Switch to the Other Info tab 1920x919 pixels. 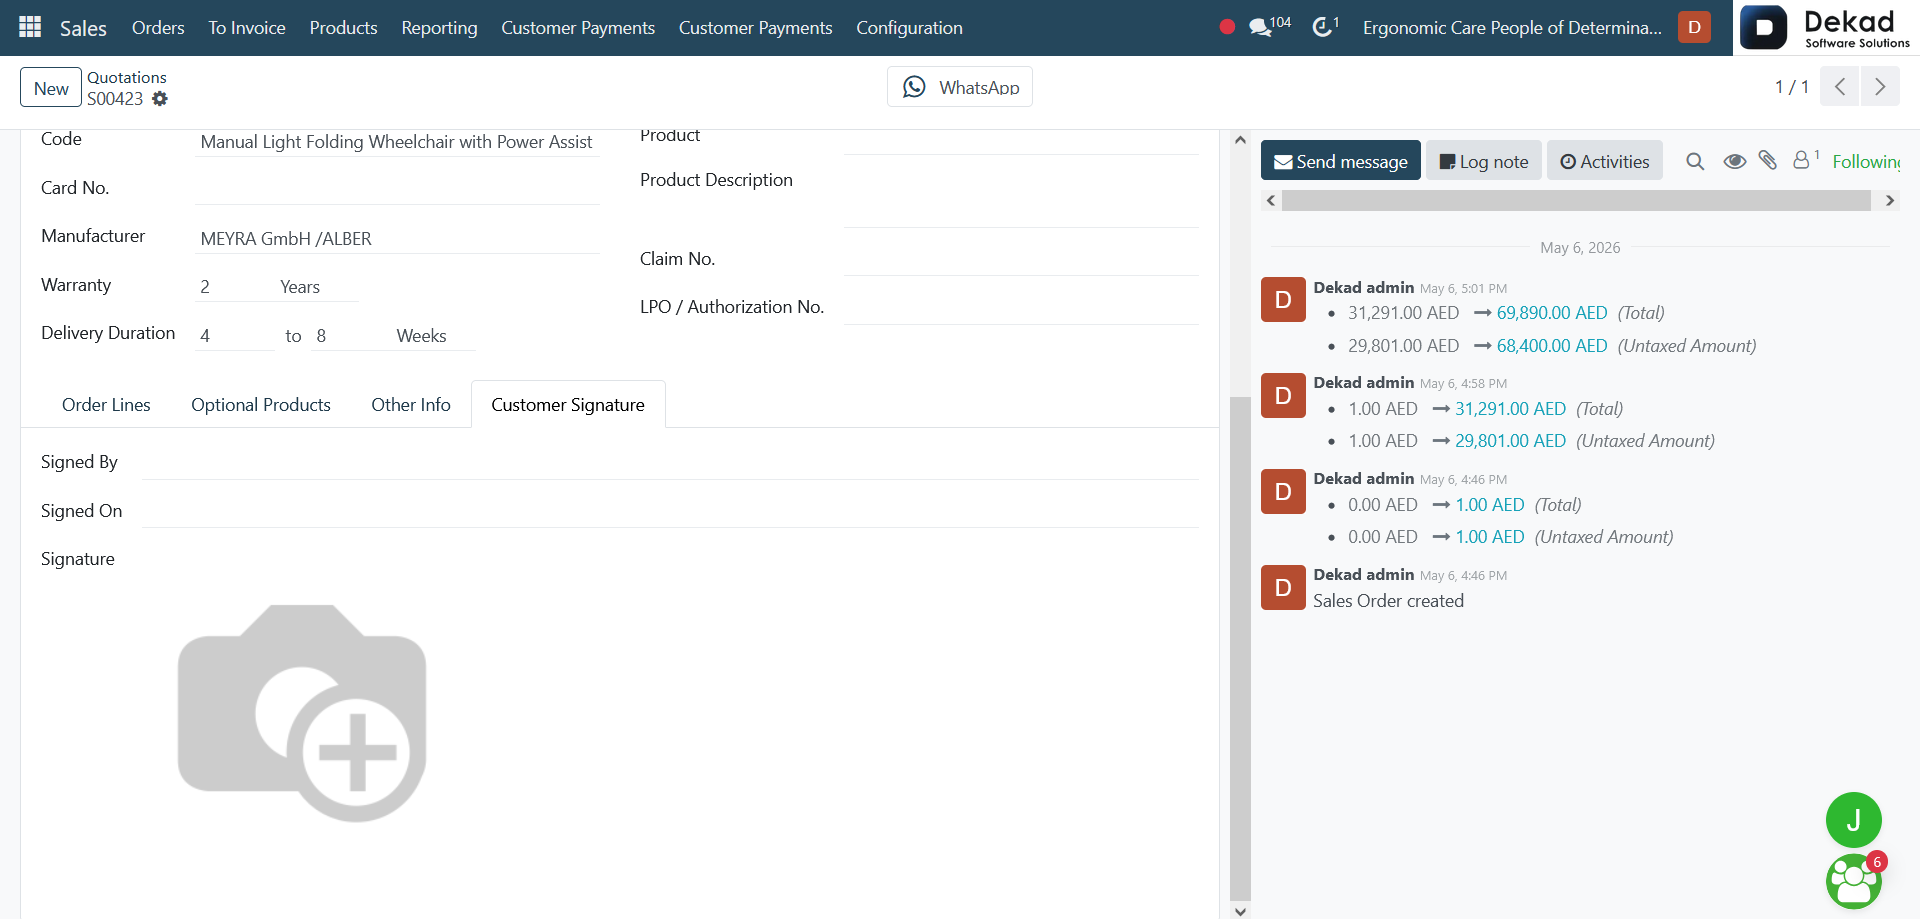click(x=411, y=405)
